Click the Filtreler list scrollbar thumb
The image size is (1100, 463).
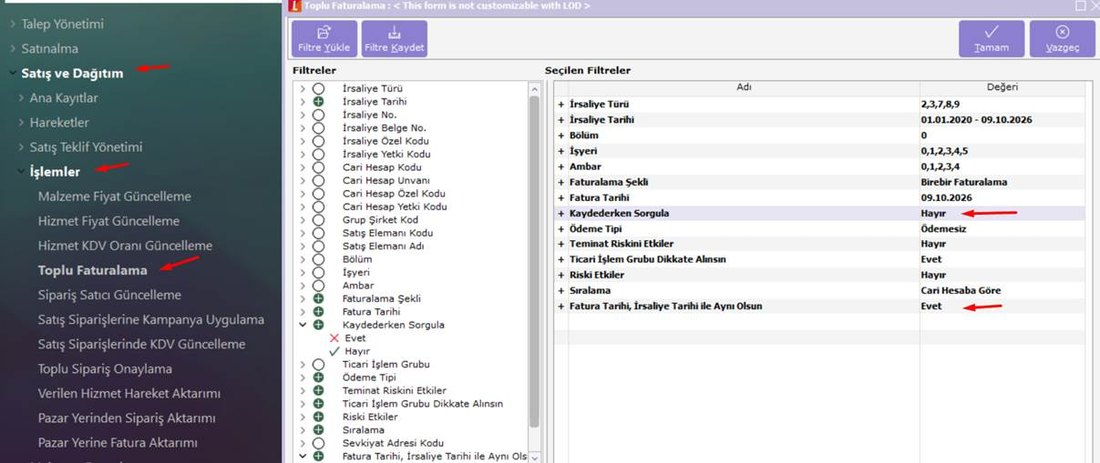tap(535, 261)
